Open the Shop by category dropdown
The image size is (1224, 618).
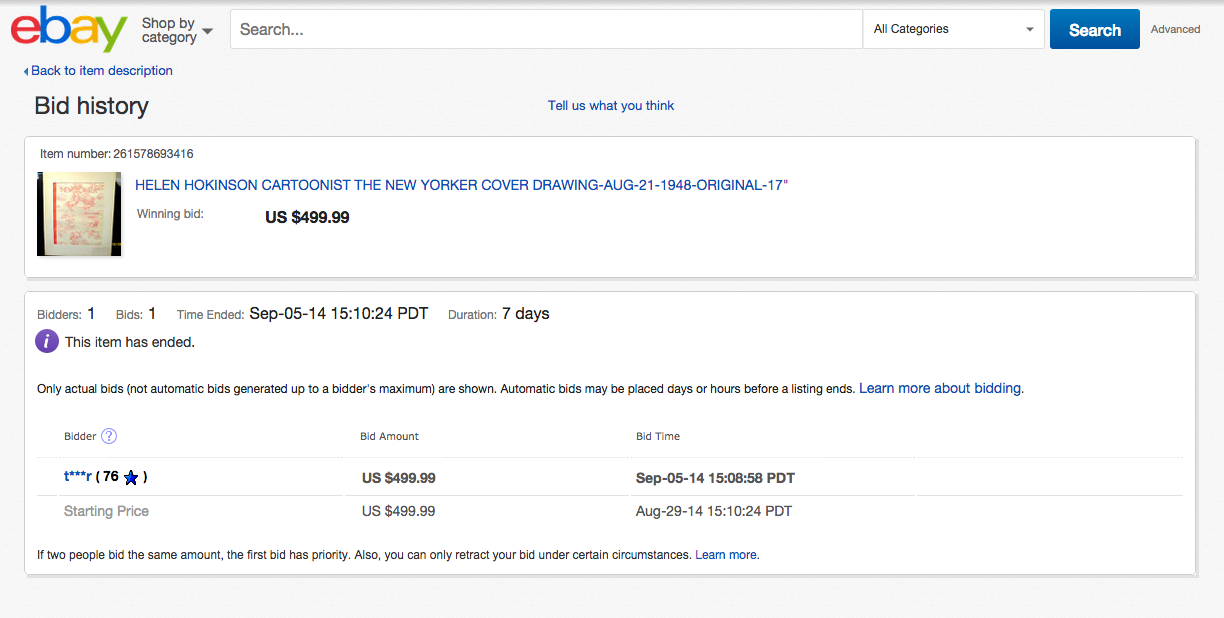click(x=177, y=30)
